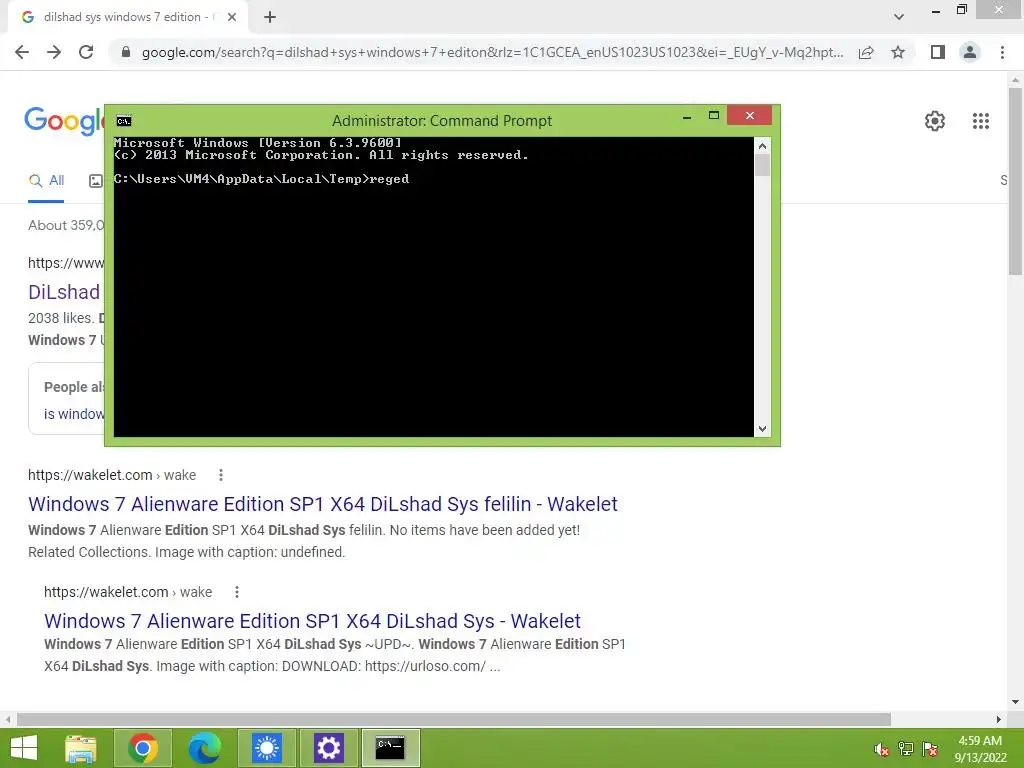Click the lock icon in address bar

pyautogui.click(x=126, y=52)
